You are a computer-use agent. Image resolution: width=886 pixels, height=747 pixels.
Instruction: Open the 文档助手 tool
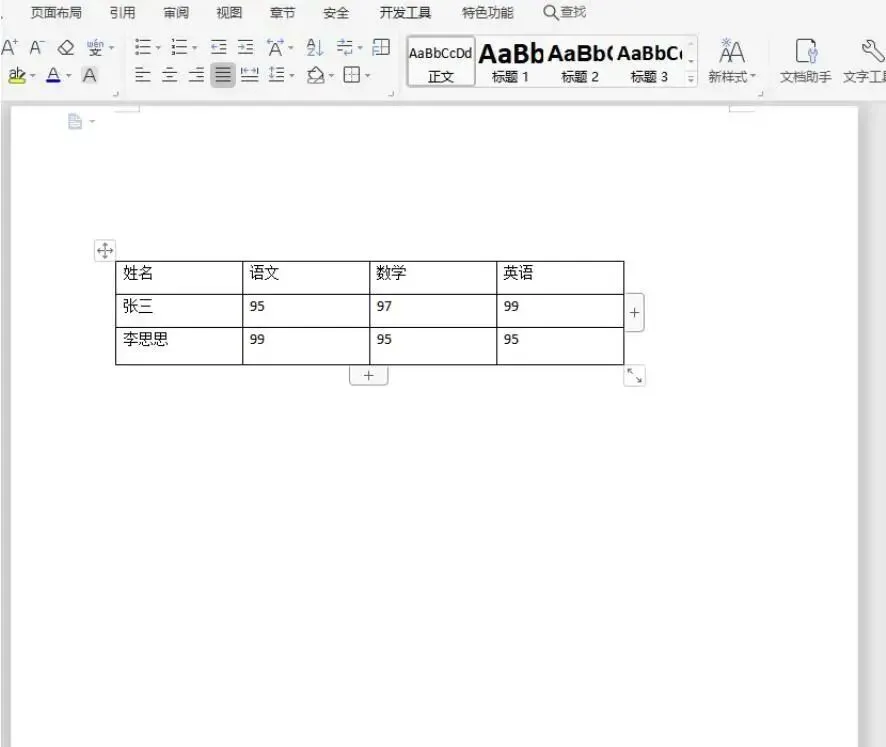806,60
